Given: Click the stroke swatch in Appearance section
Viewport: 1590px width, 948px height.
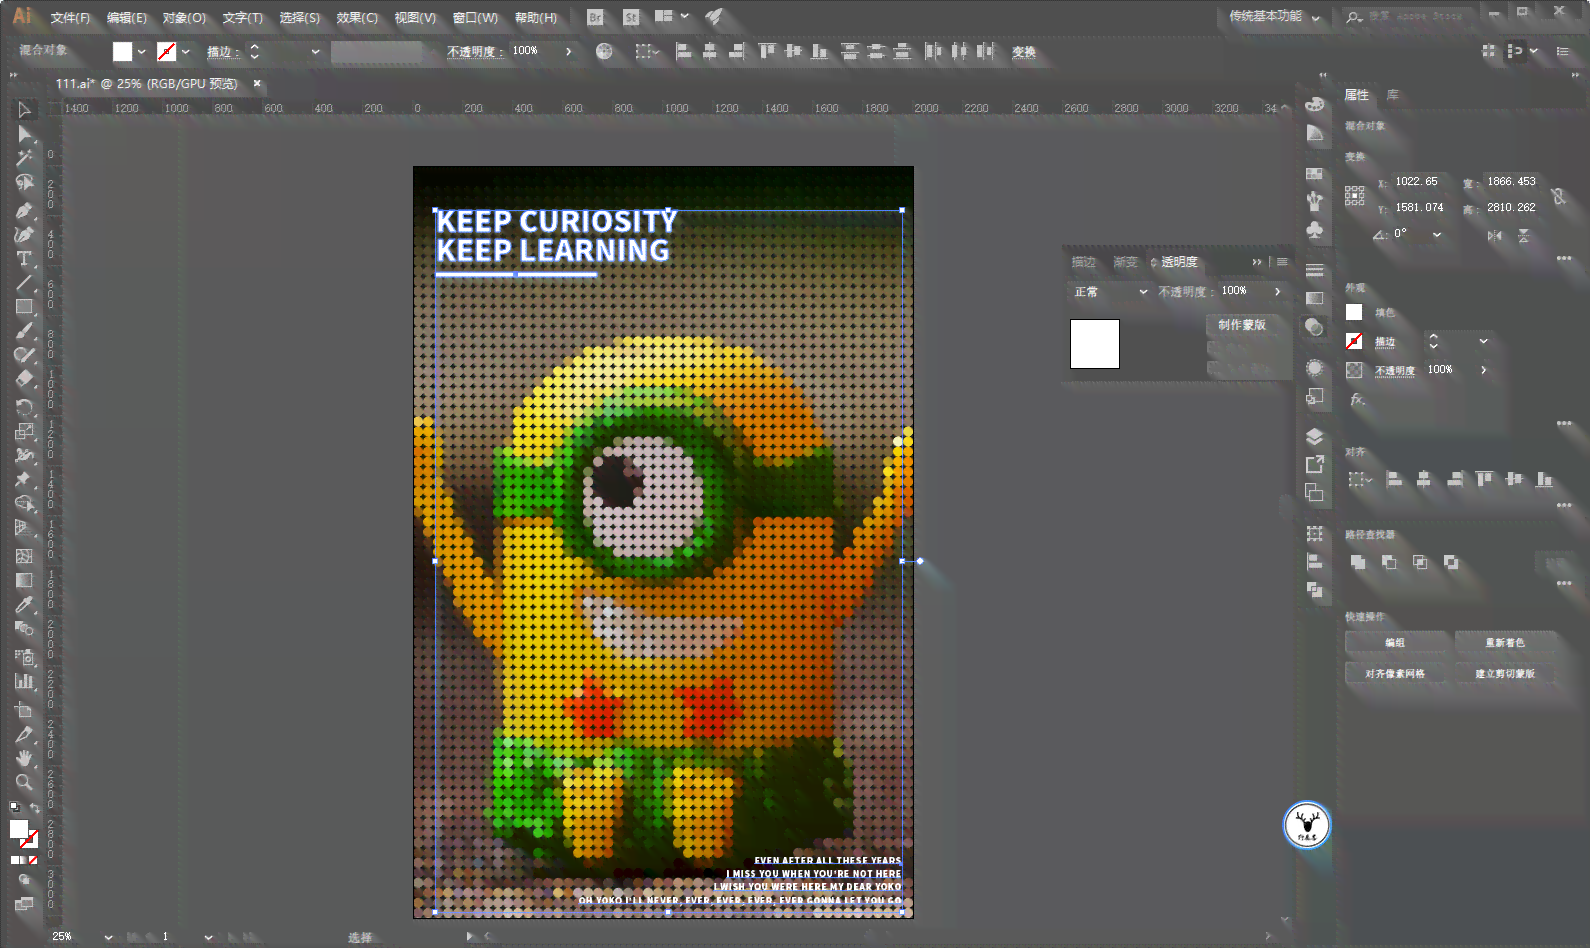Looking at the screenshot, I should pos(1354,341).
